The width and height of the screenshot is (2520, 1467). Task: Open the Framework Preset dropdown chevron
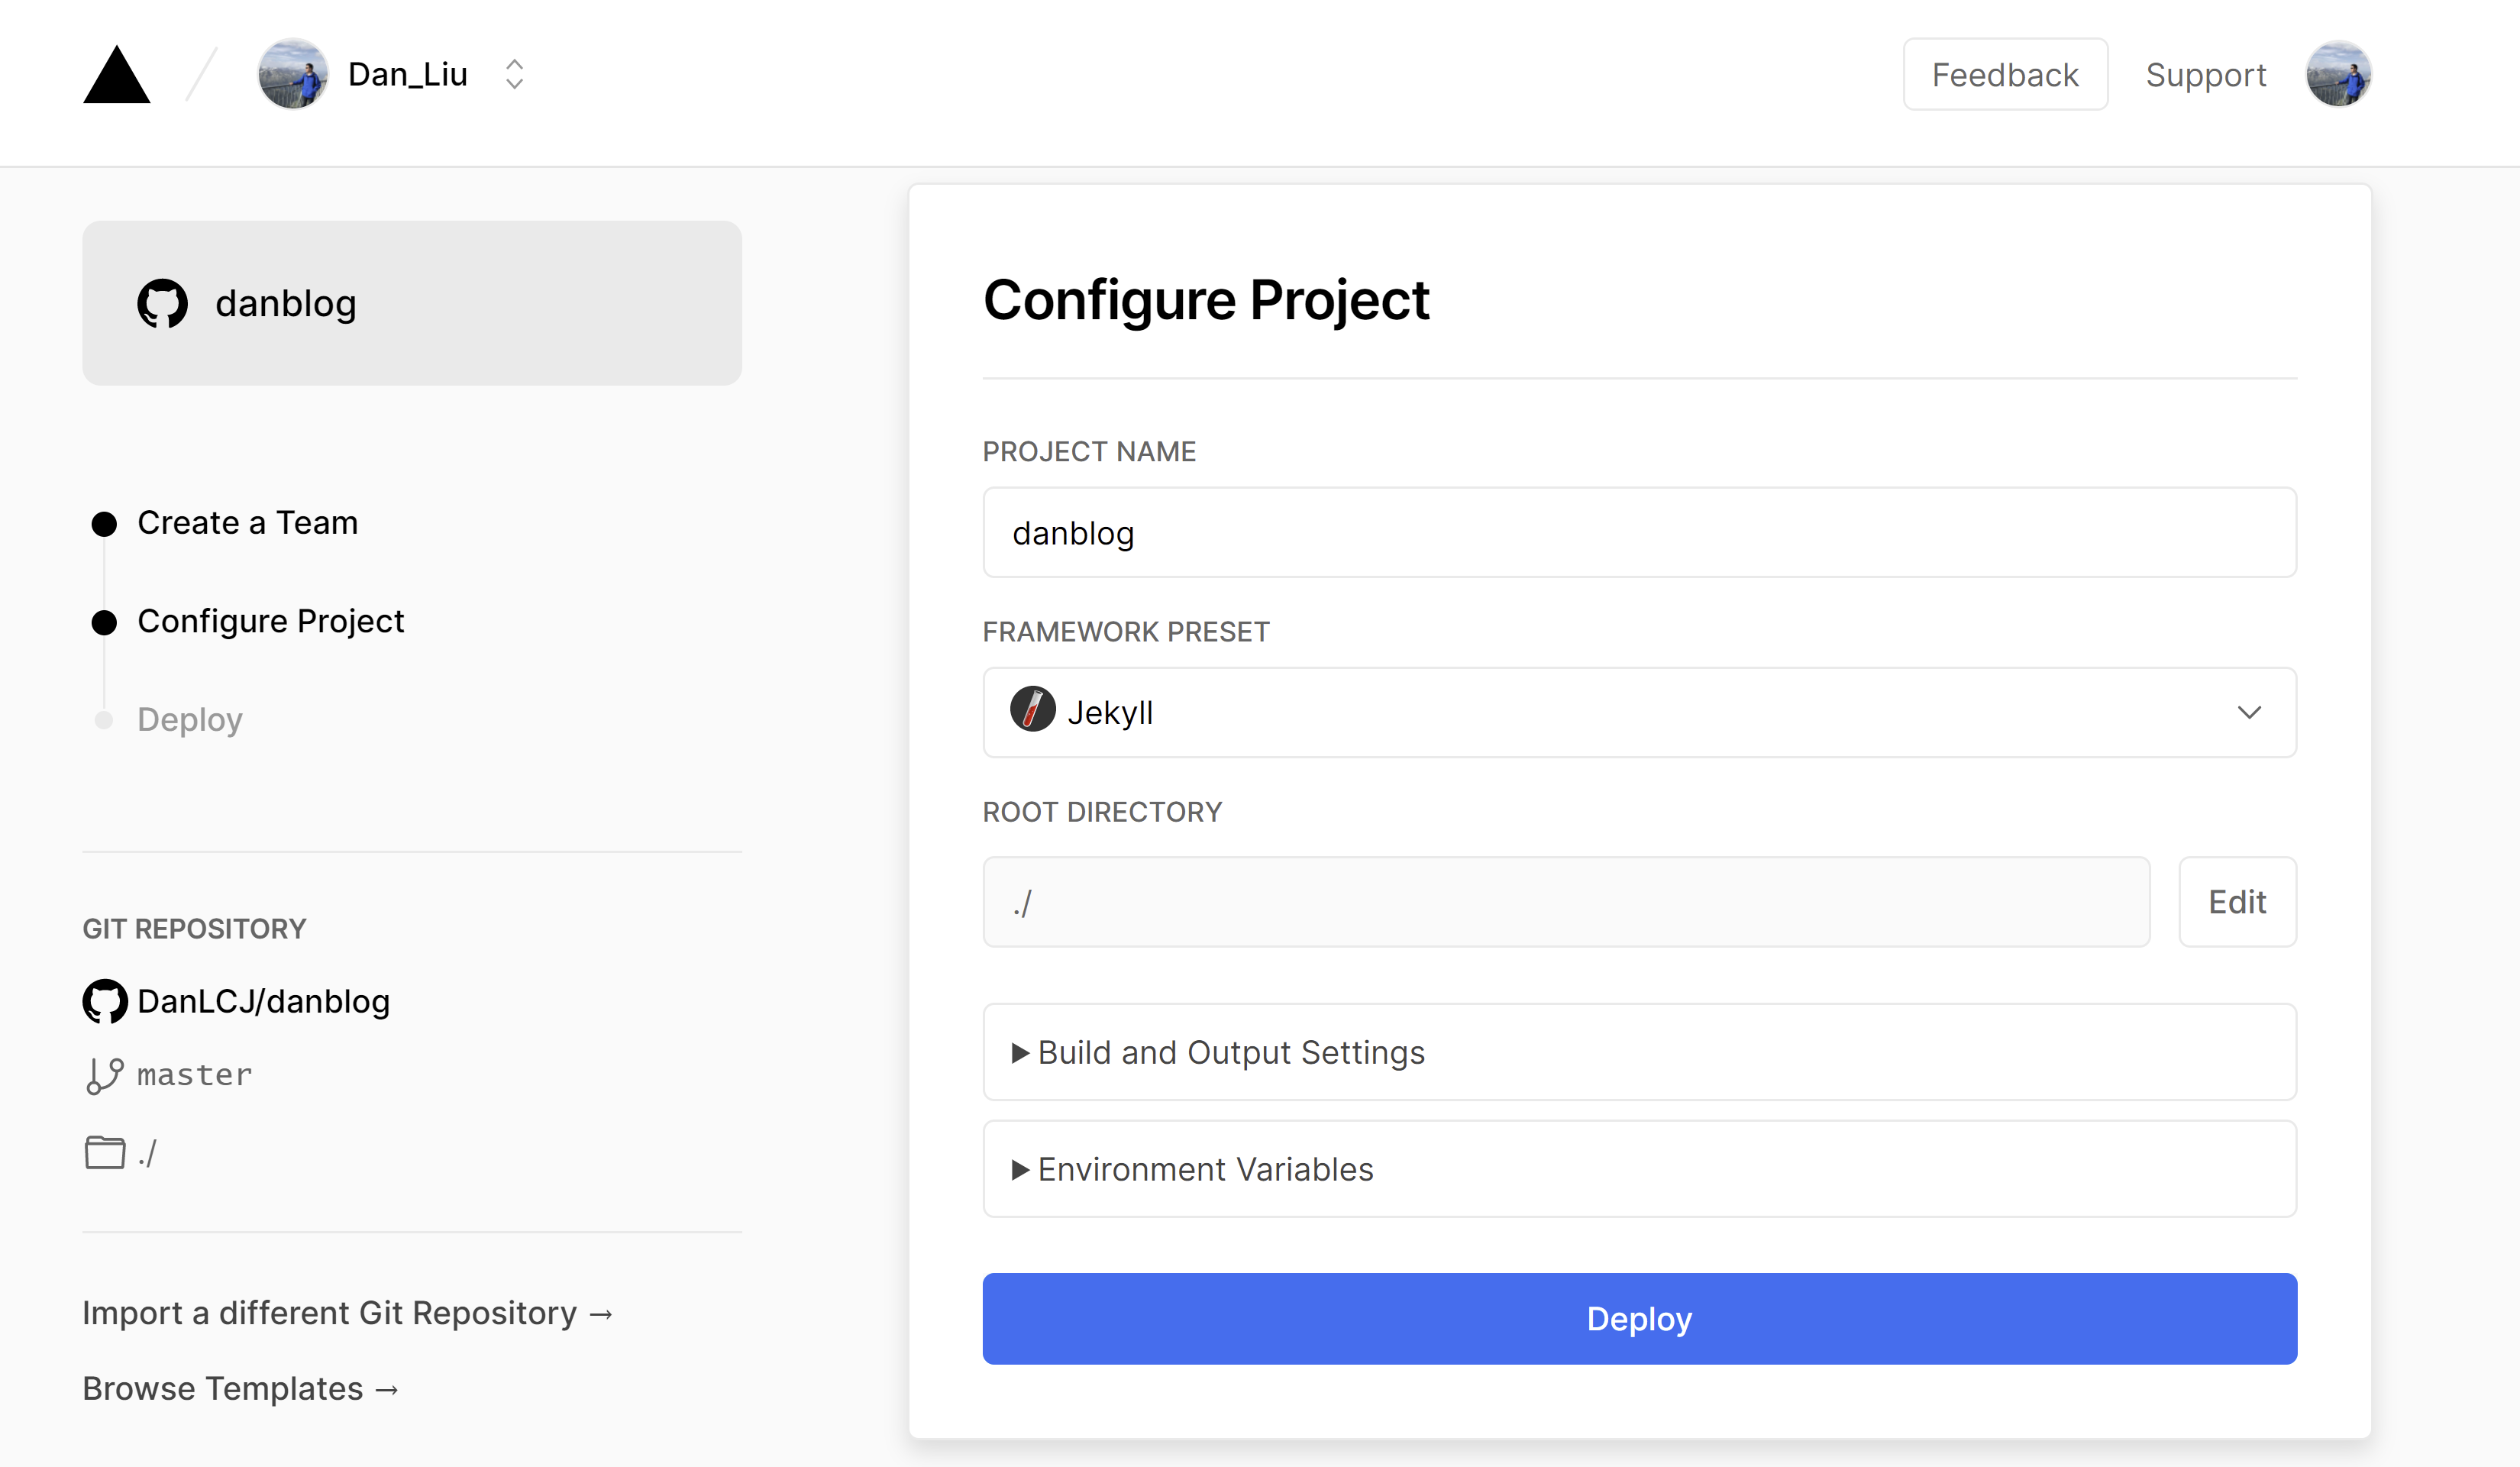pos(2249,712)
